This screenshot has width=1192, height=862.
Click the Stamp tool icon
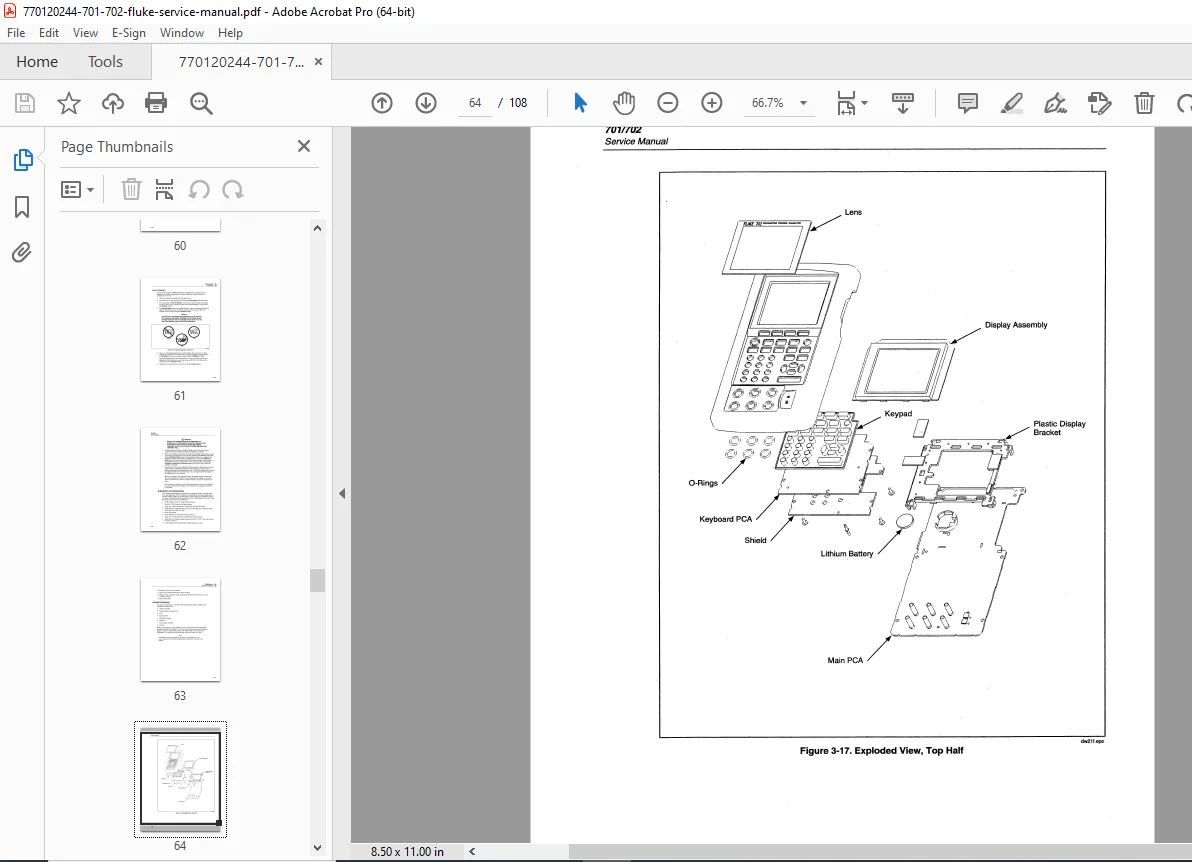click(1099, 103)
